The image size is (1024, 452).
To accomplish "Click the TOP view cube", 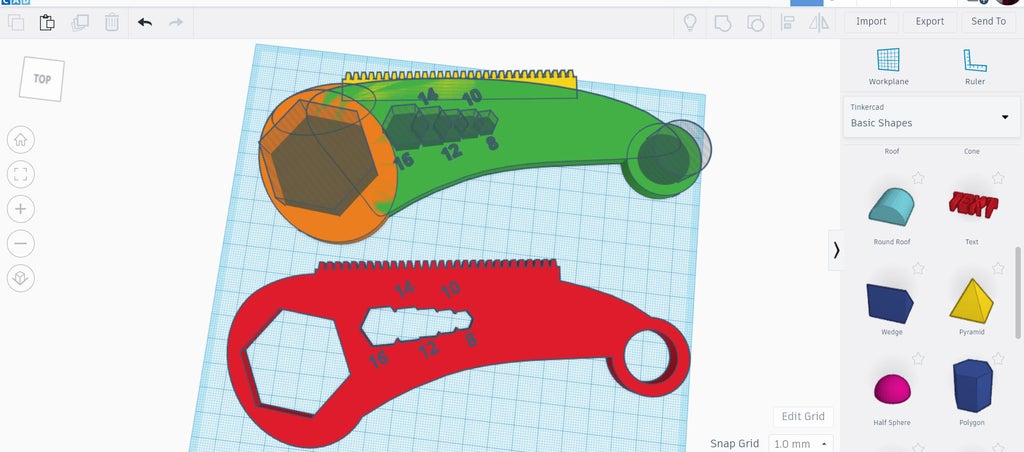I will [42, 79].
